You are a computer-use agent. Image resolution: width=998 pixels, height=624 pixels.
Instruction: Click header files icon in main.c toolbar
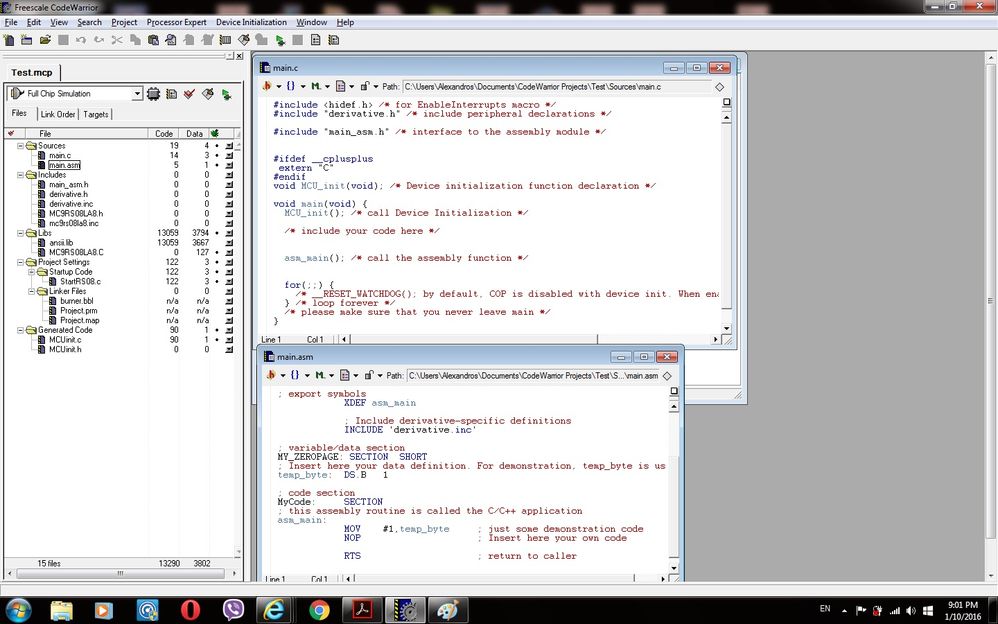tap(267, 86)
